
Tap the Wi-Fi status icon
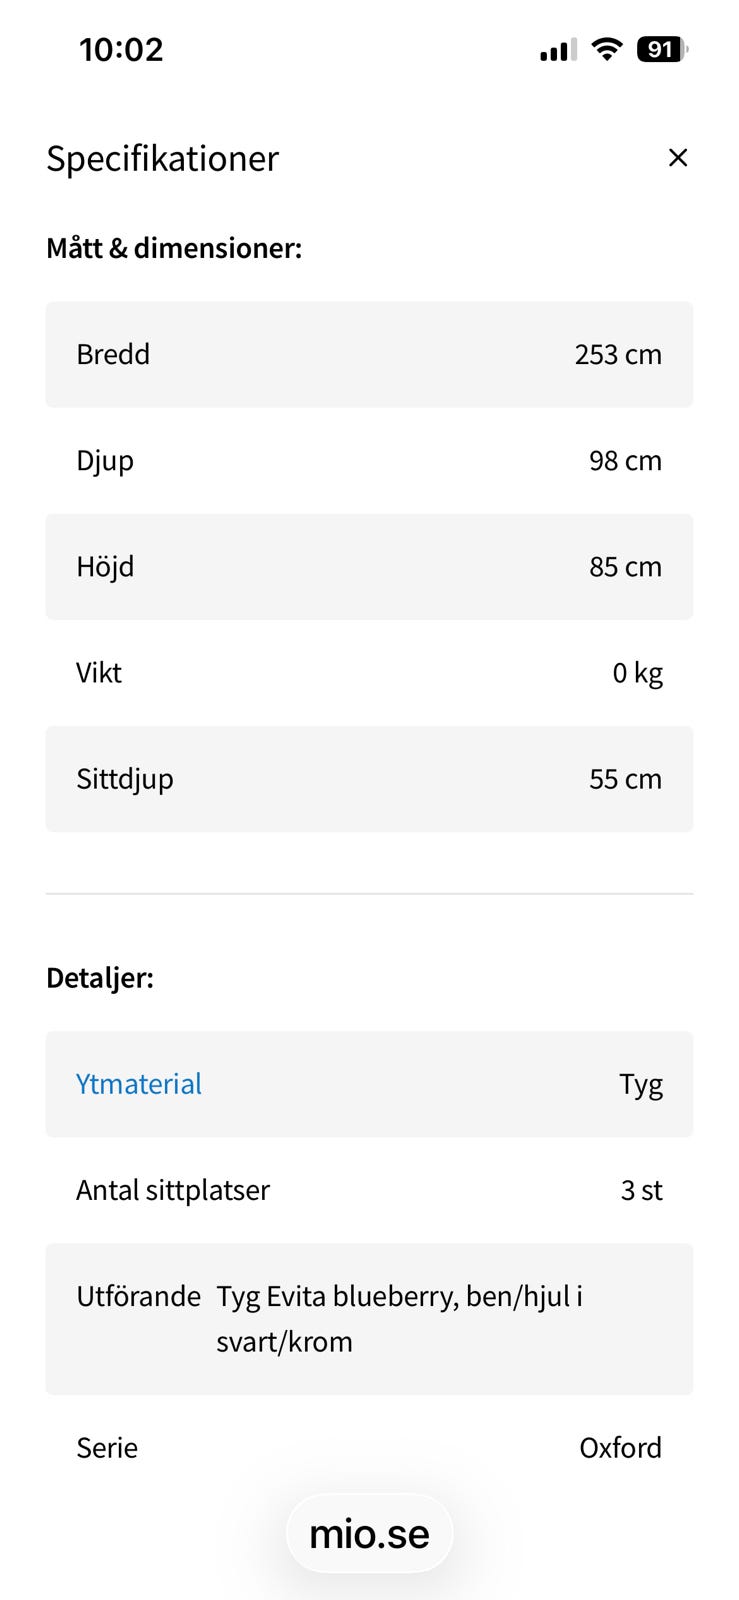[x=606, y=49]
